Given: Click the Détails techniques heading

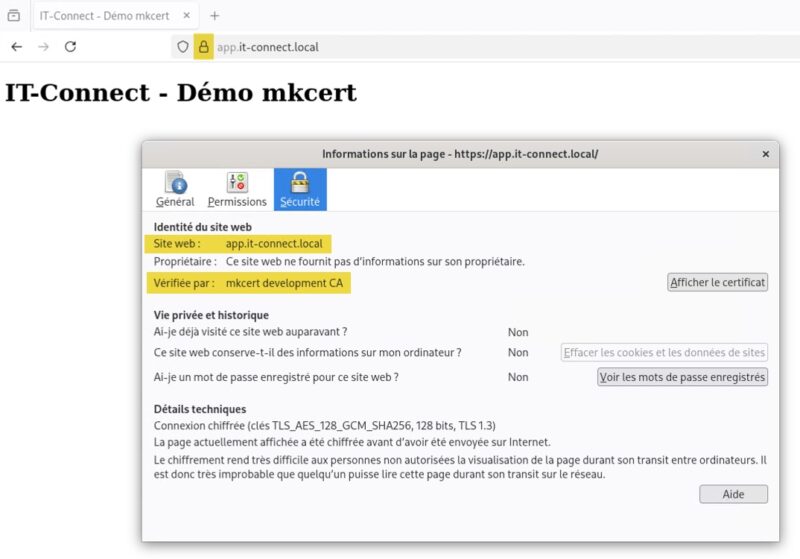Looking at the screenshot, I should [200, 409].
